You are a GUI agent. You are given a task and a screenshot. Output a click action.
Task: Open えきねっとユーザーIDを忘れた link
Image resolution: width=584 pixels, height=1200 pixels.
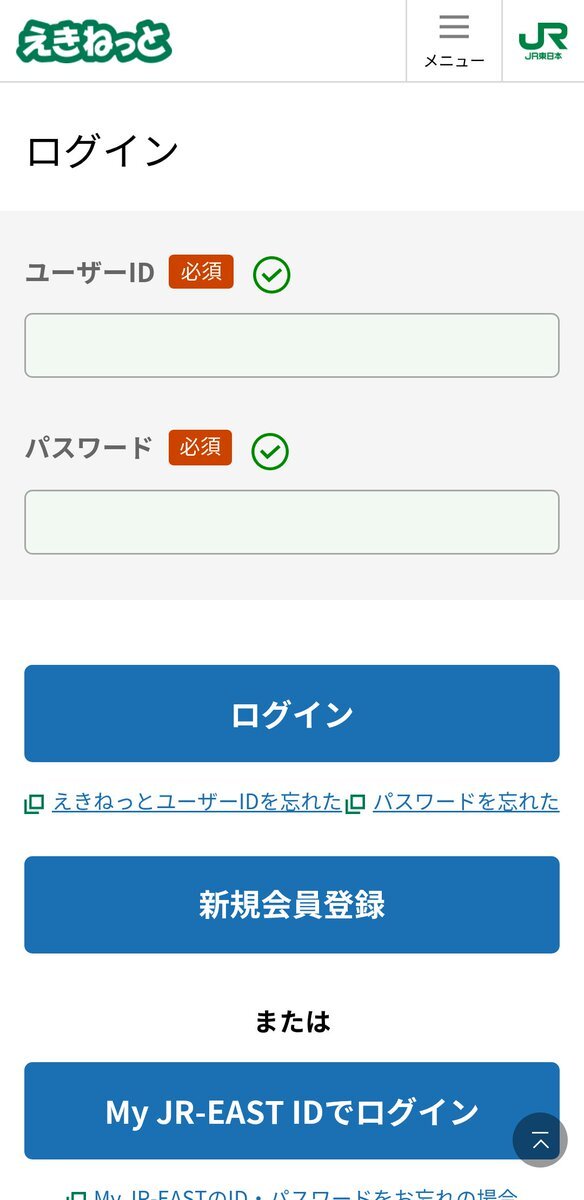click(x=197, y=801)
